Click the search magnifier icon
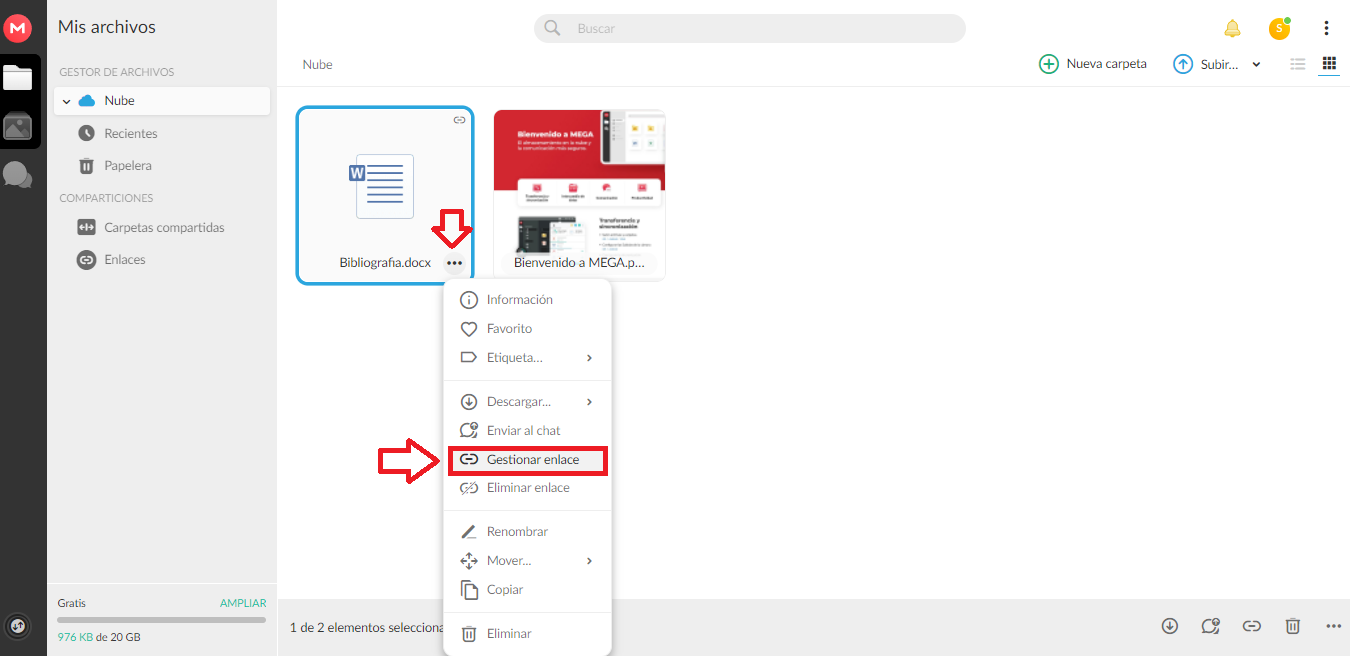Screen dimensions: 1350x656 coord(553,28)
